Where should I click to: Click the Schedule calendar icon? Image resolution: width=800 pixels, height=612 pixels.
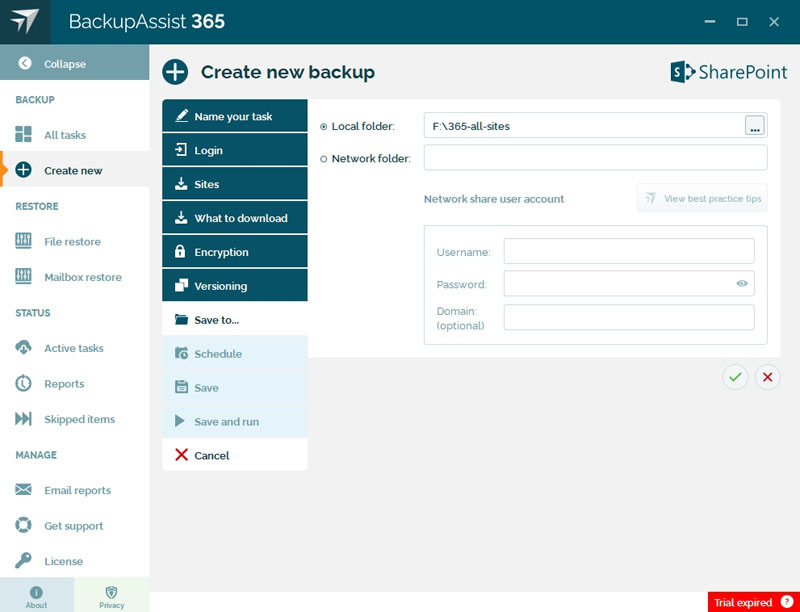point(181,353)
